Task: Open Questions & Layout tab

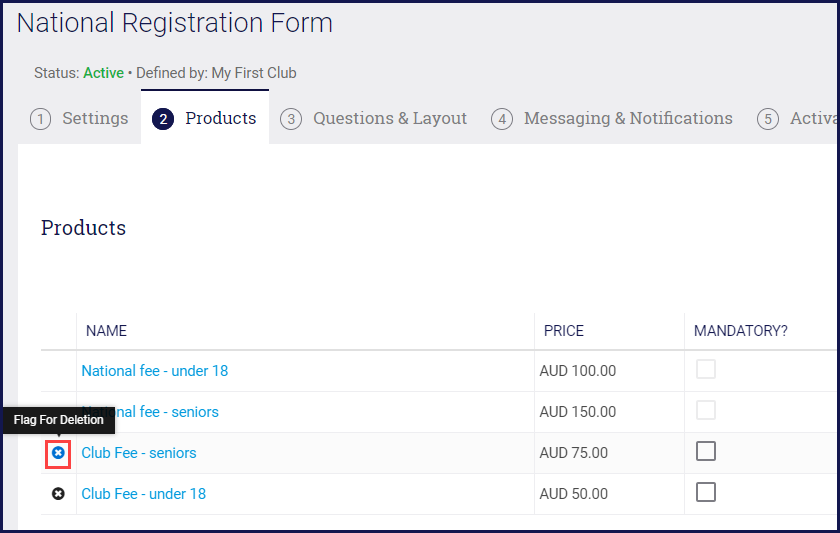Action: 390,118
